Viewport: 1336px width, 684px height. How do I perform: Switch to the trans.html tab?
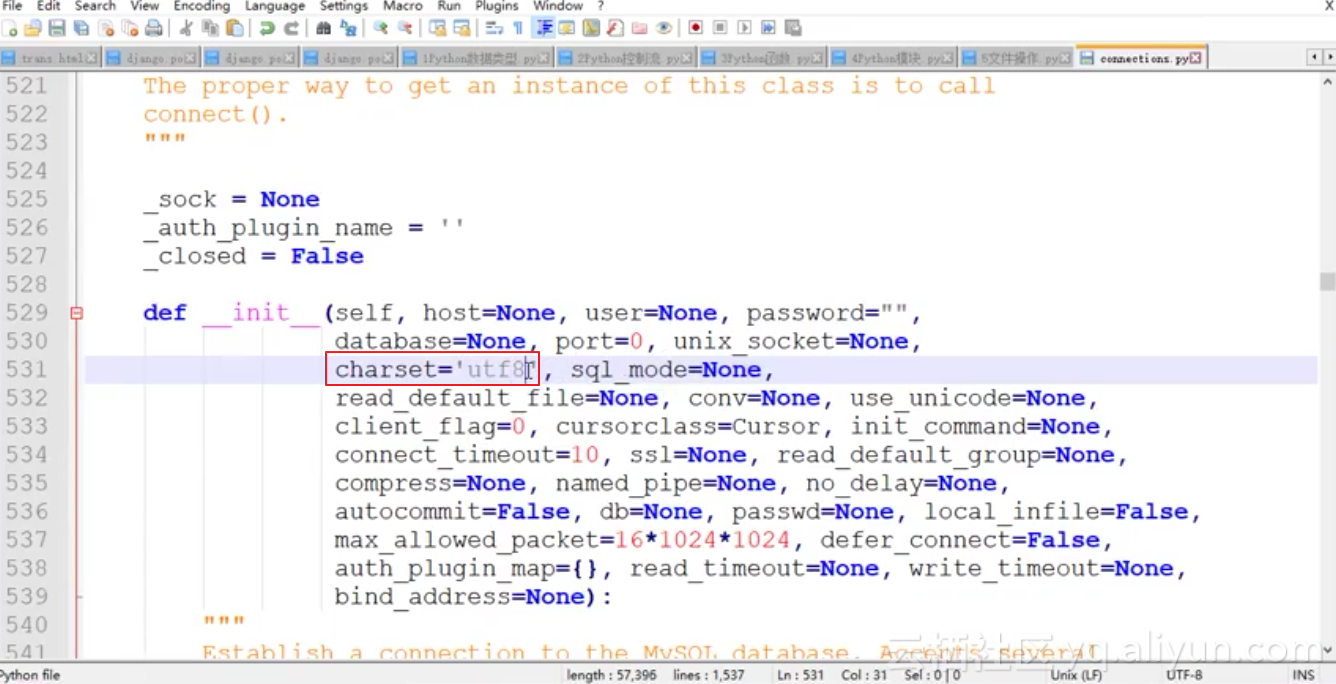(x=50, y=58)
